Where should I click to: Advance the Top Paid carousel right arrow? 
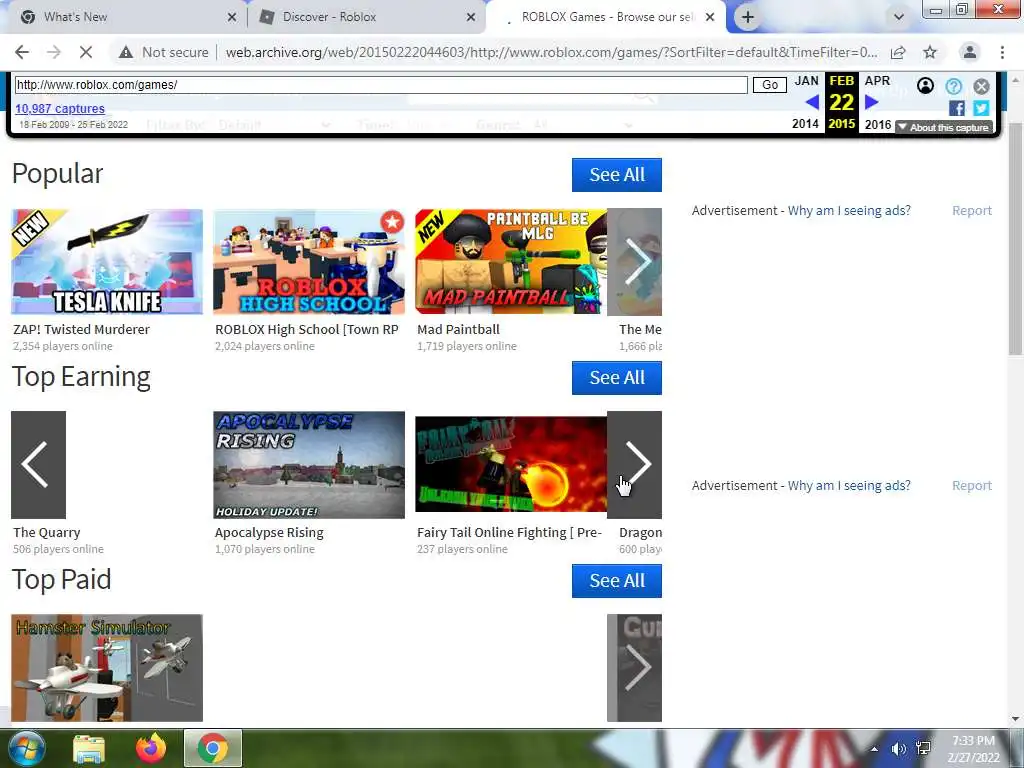click(634, 668)
